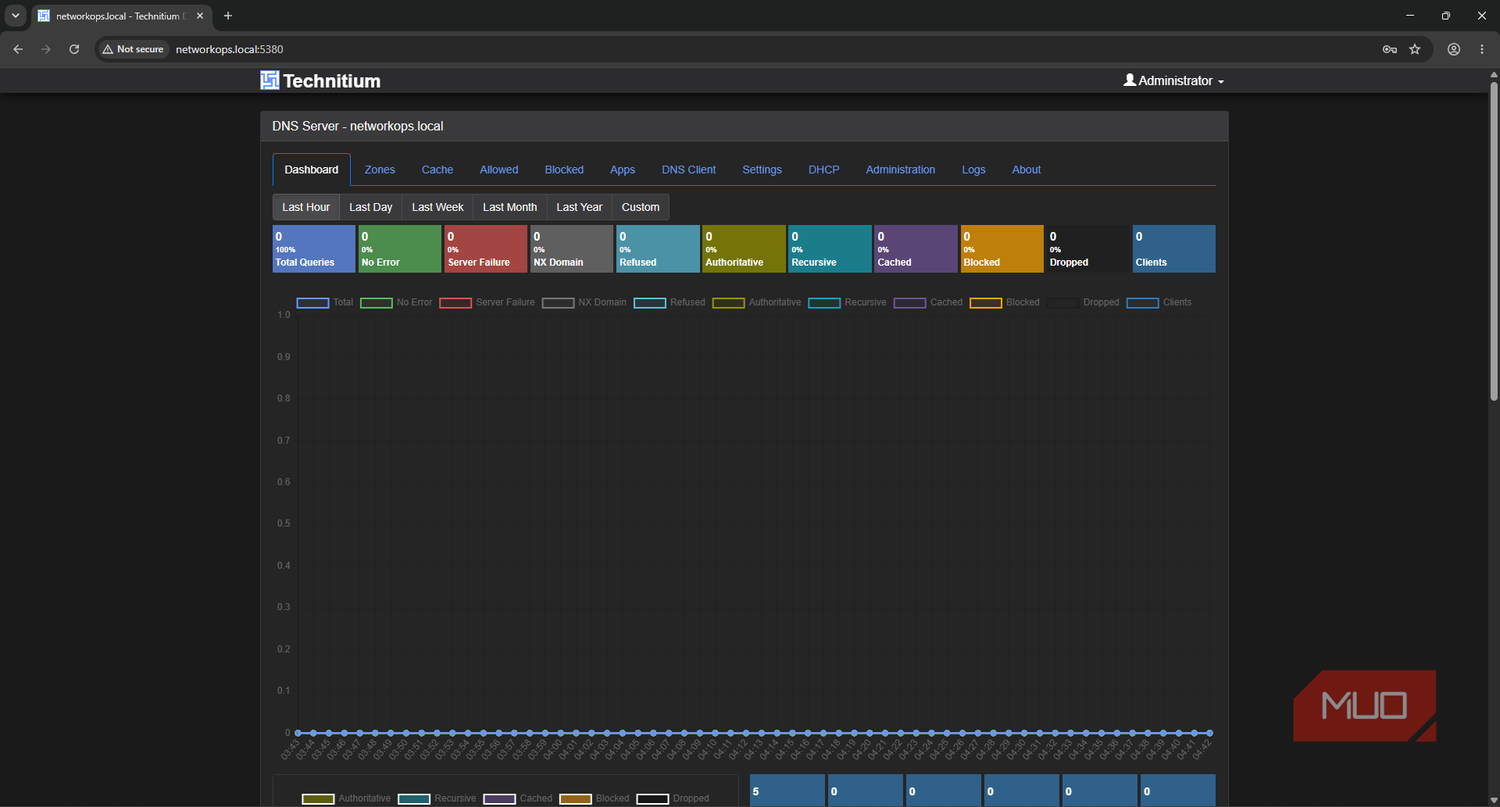Click the Technitium brand name link
Screen dimensions: 1500x807
coord(331,81)
